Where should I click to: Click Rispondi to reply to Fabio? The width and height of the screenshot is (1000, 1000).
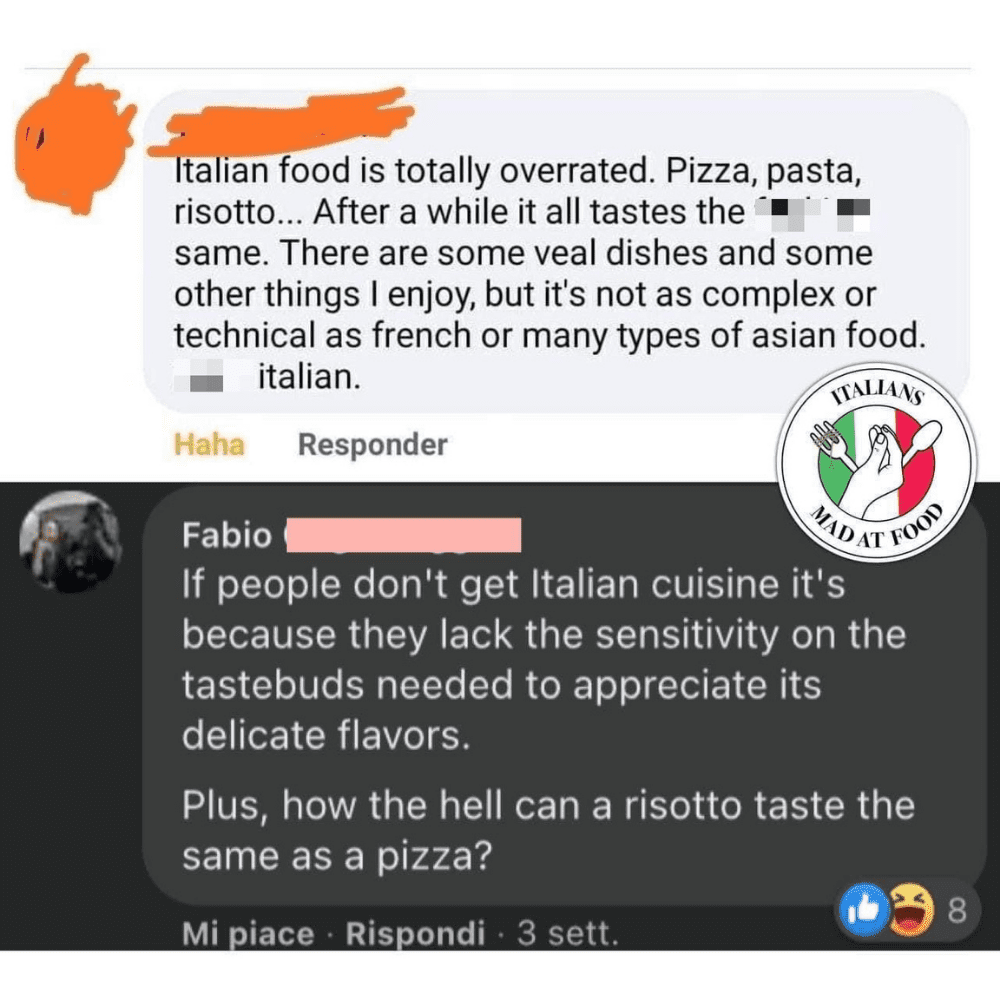[415, 934]
